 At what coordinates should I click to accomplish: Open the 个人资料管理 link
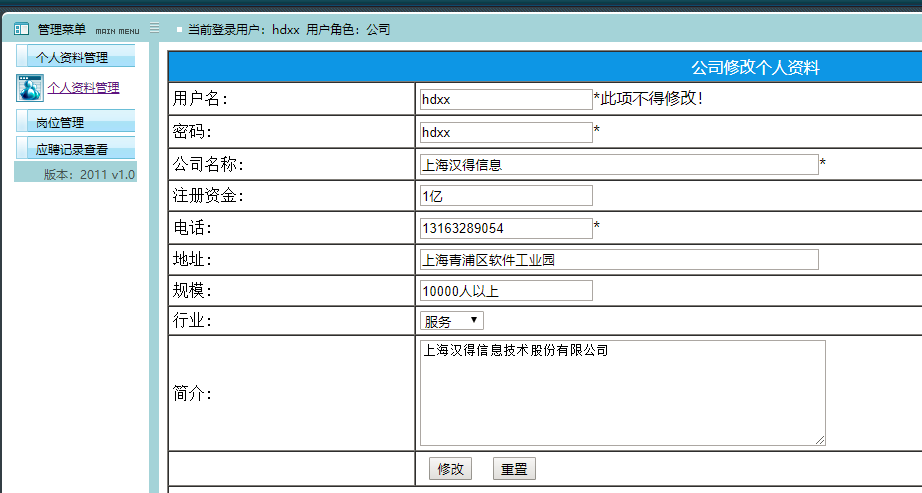(x=83, y=88)
